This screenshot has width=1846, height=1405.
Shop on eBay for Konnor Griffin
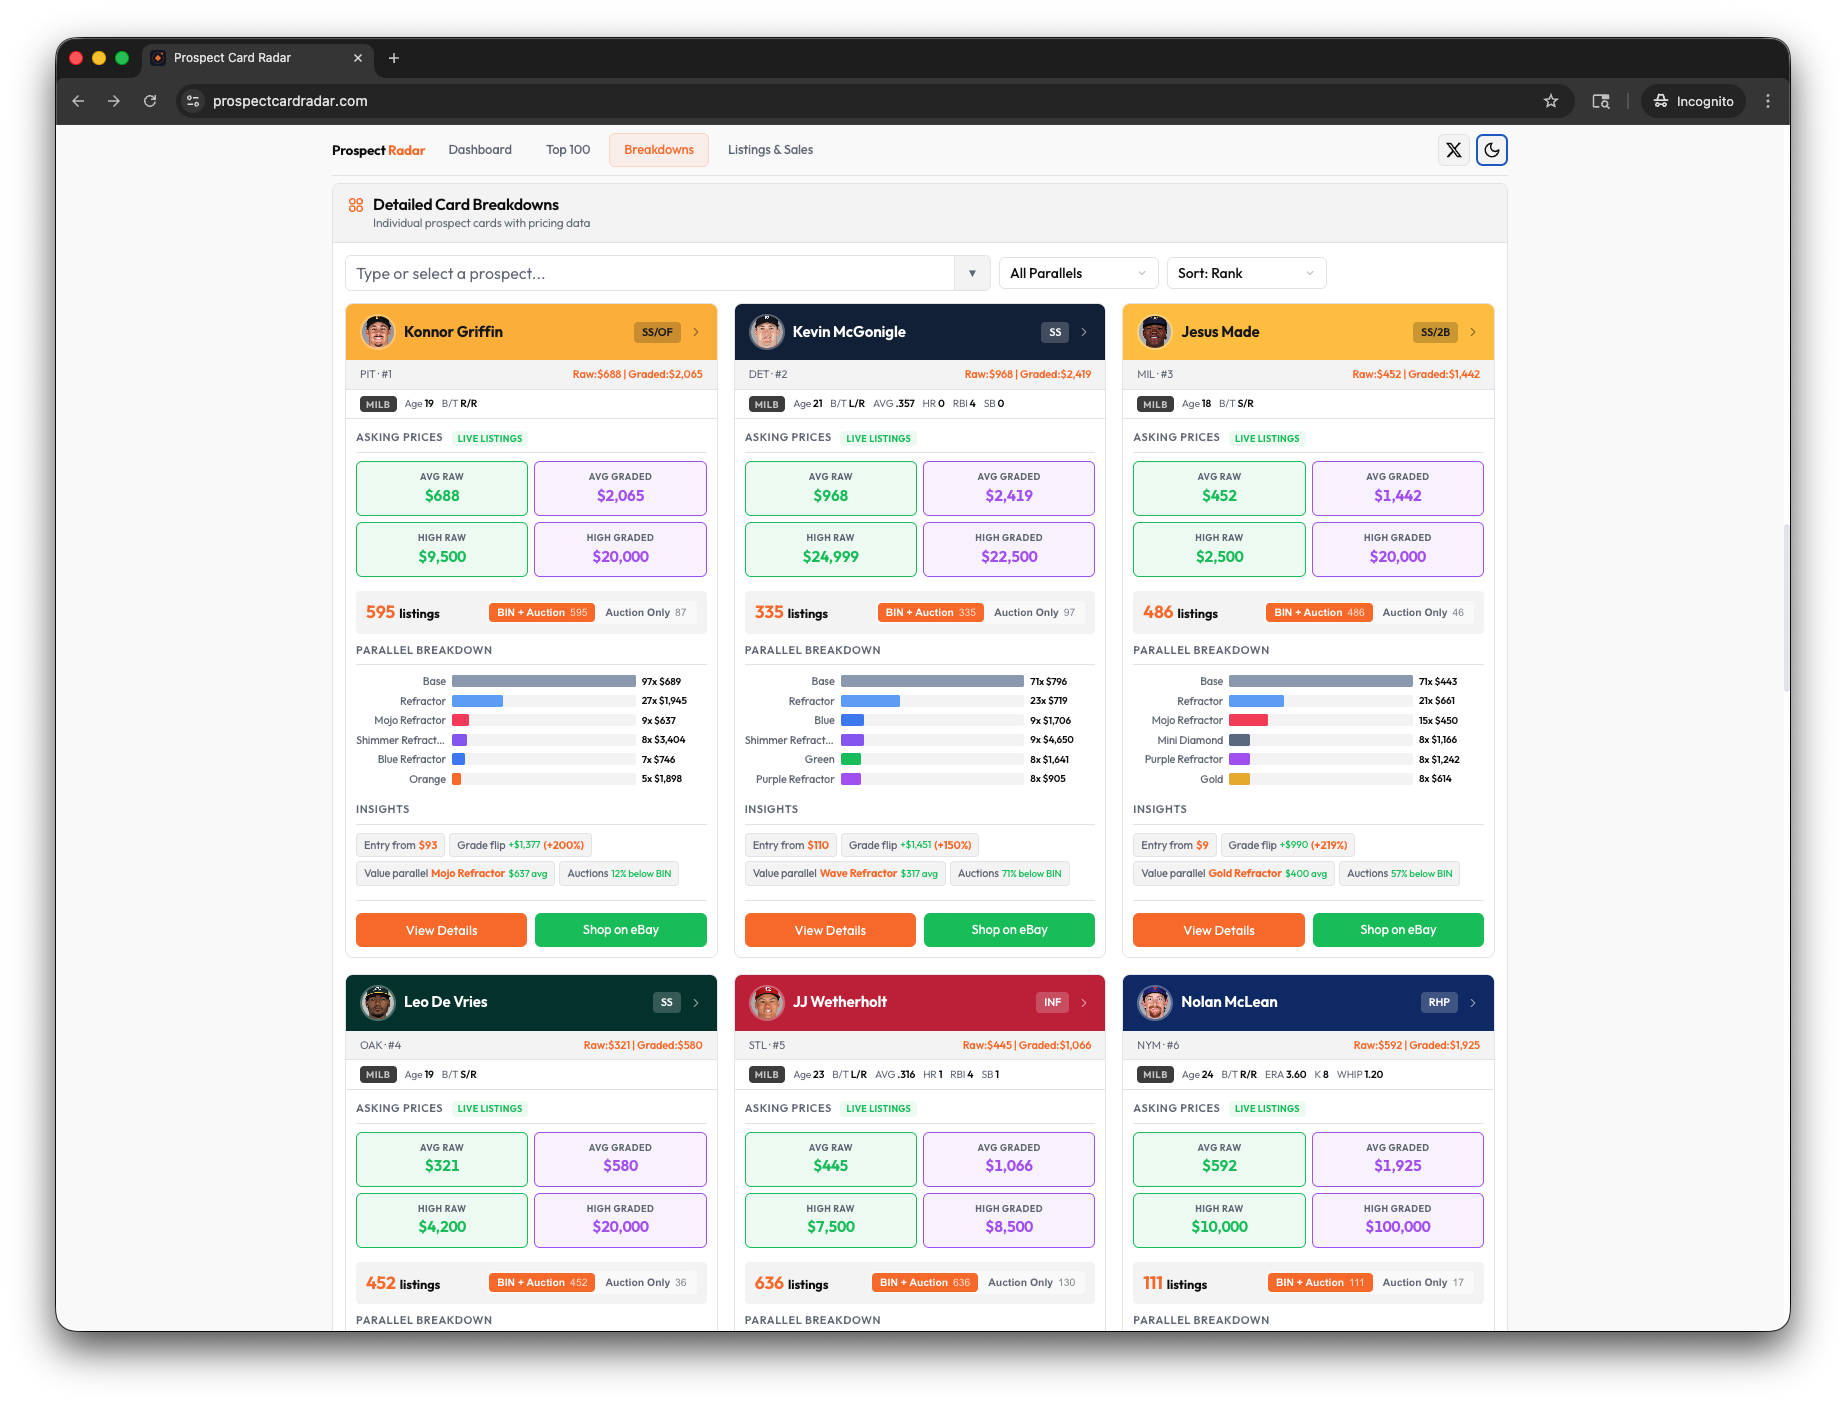[x=620, y=930]
